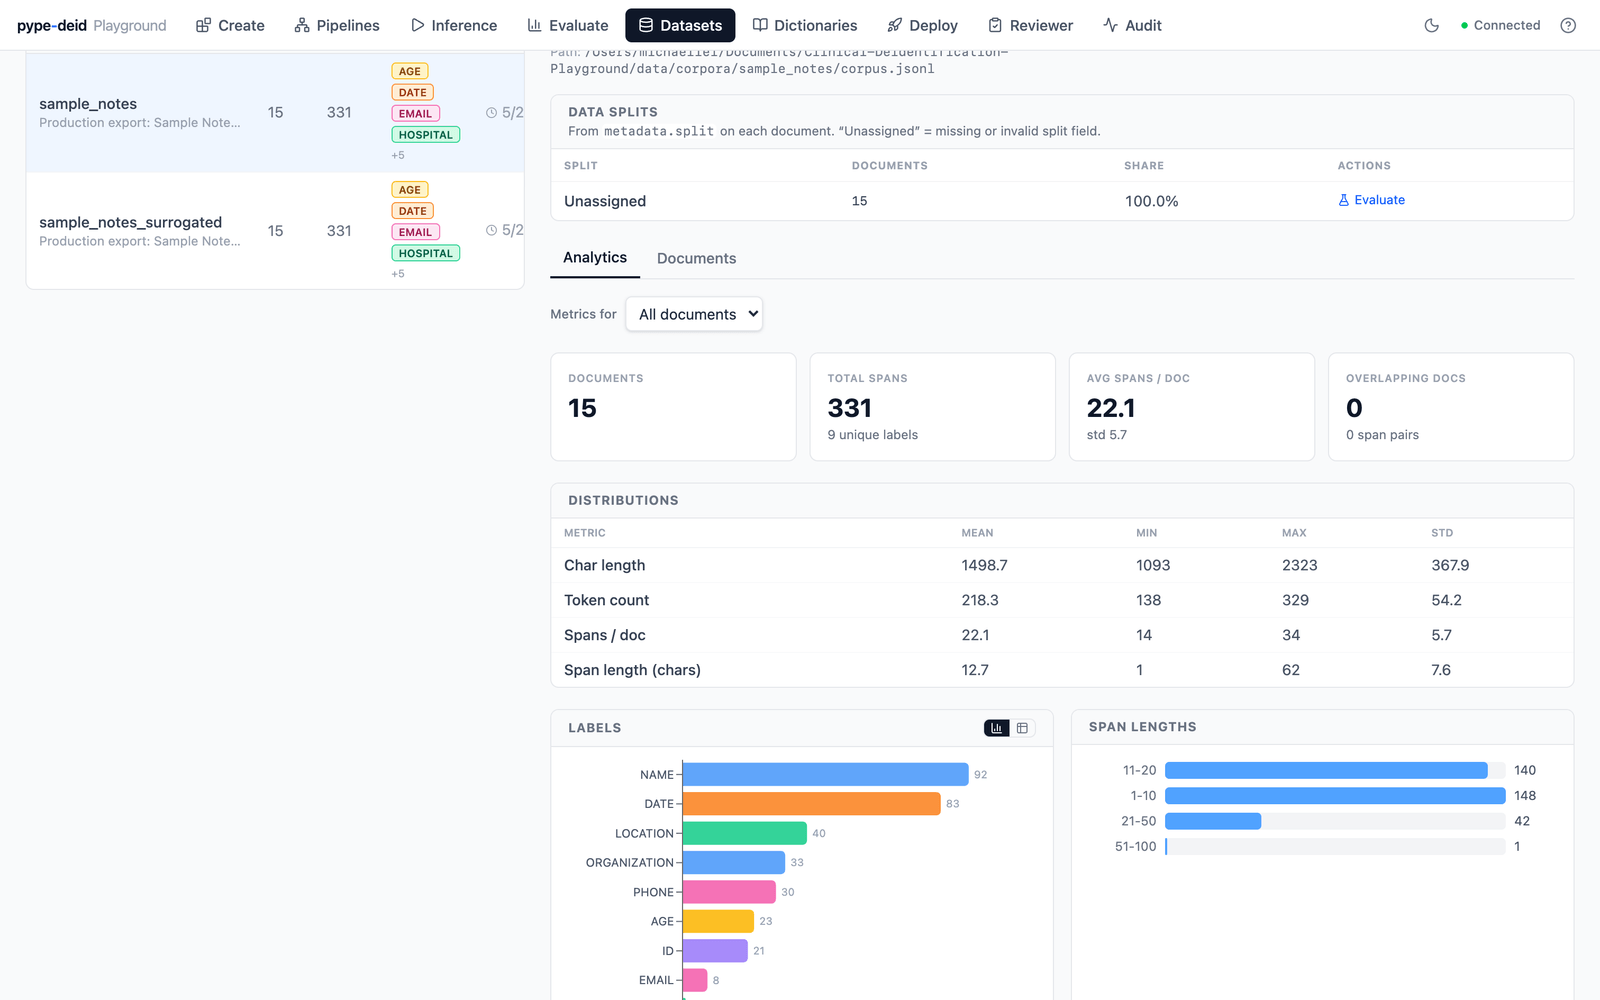Switch to the Documents tab

click(696, 258)
